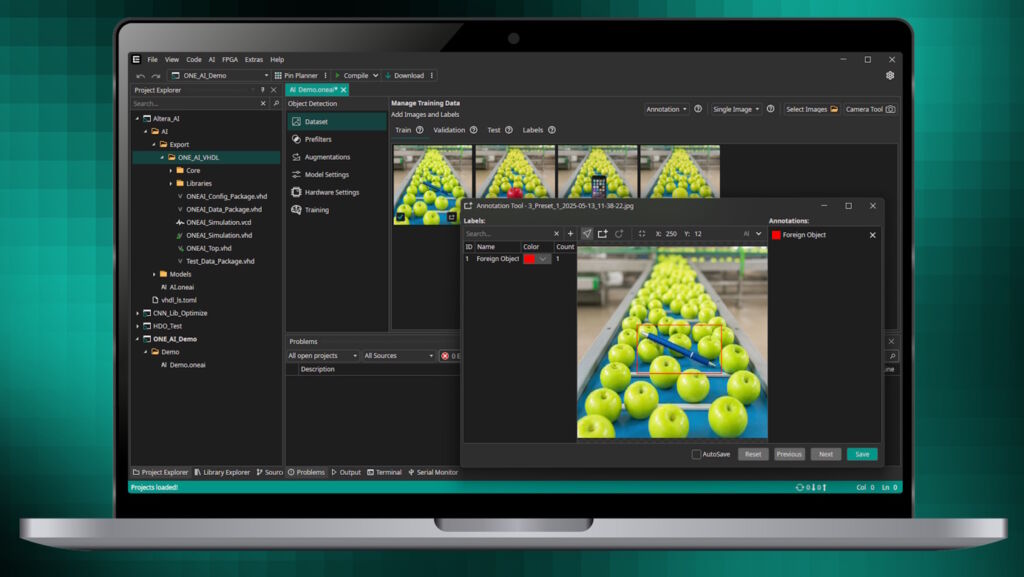This screenshot has height=577, width=1024.
Task: Toggle the checkbox on the first dataset thumbnail
Action: (400, 215)
